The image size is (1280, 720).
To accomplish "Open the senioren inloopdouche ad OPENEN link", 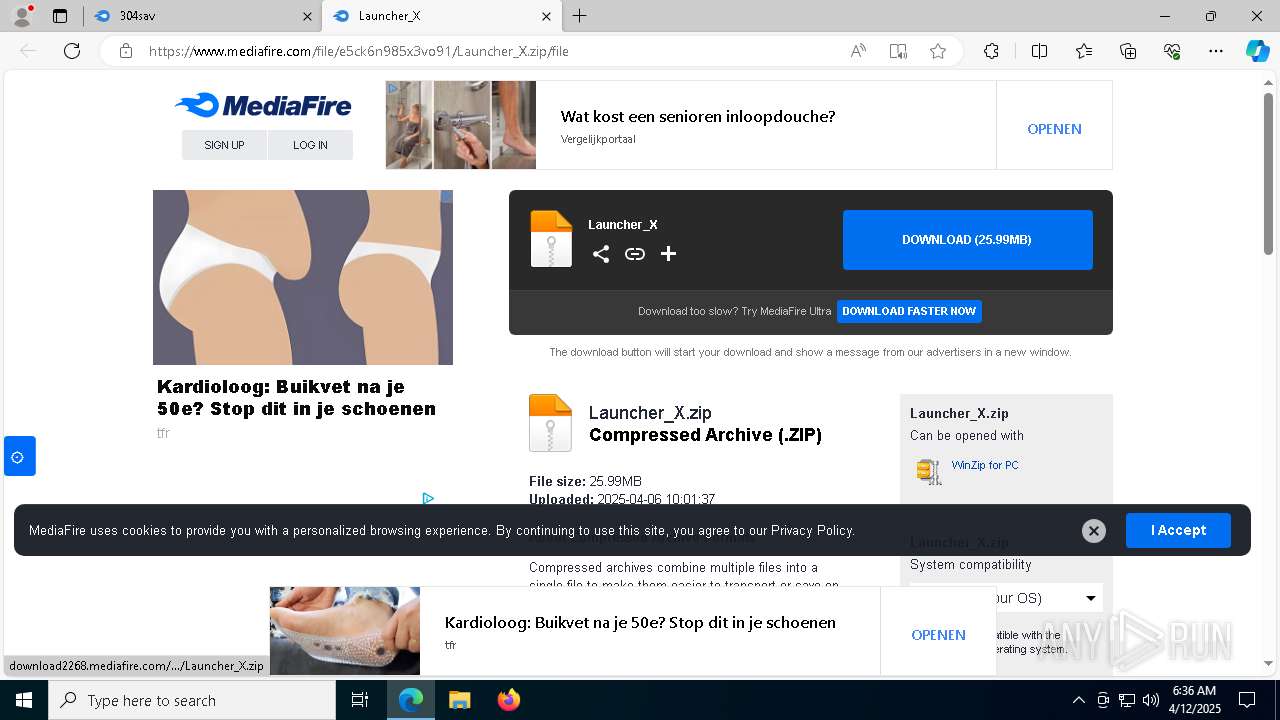I will tap(1054, 129).
